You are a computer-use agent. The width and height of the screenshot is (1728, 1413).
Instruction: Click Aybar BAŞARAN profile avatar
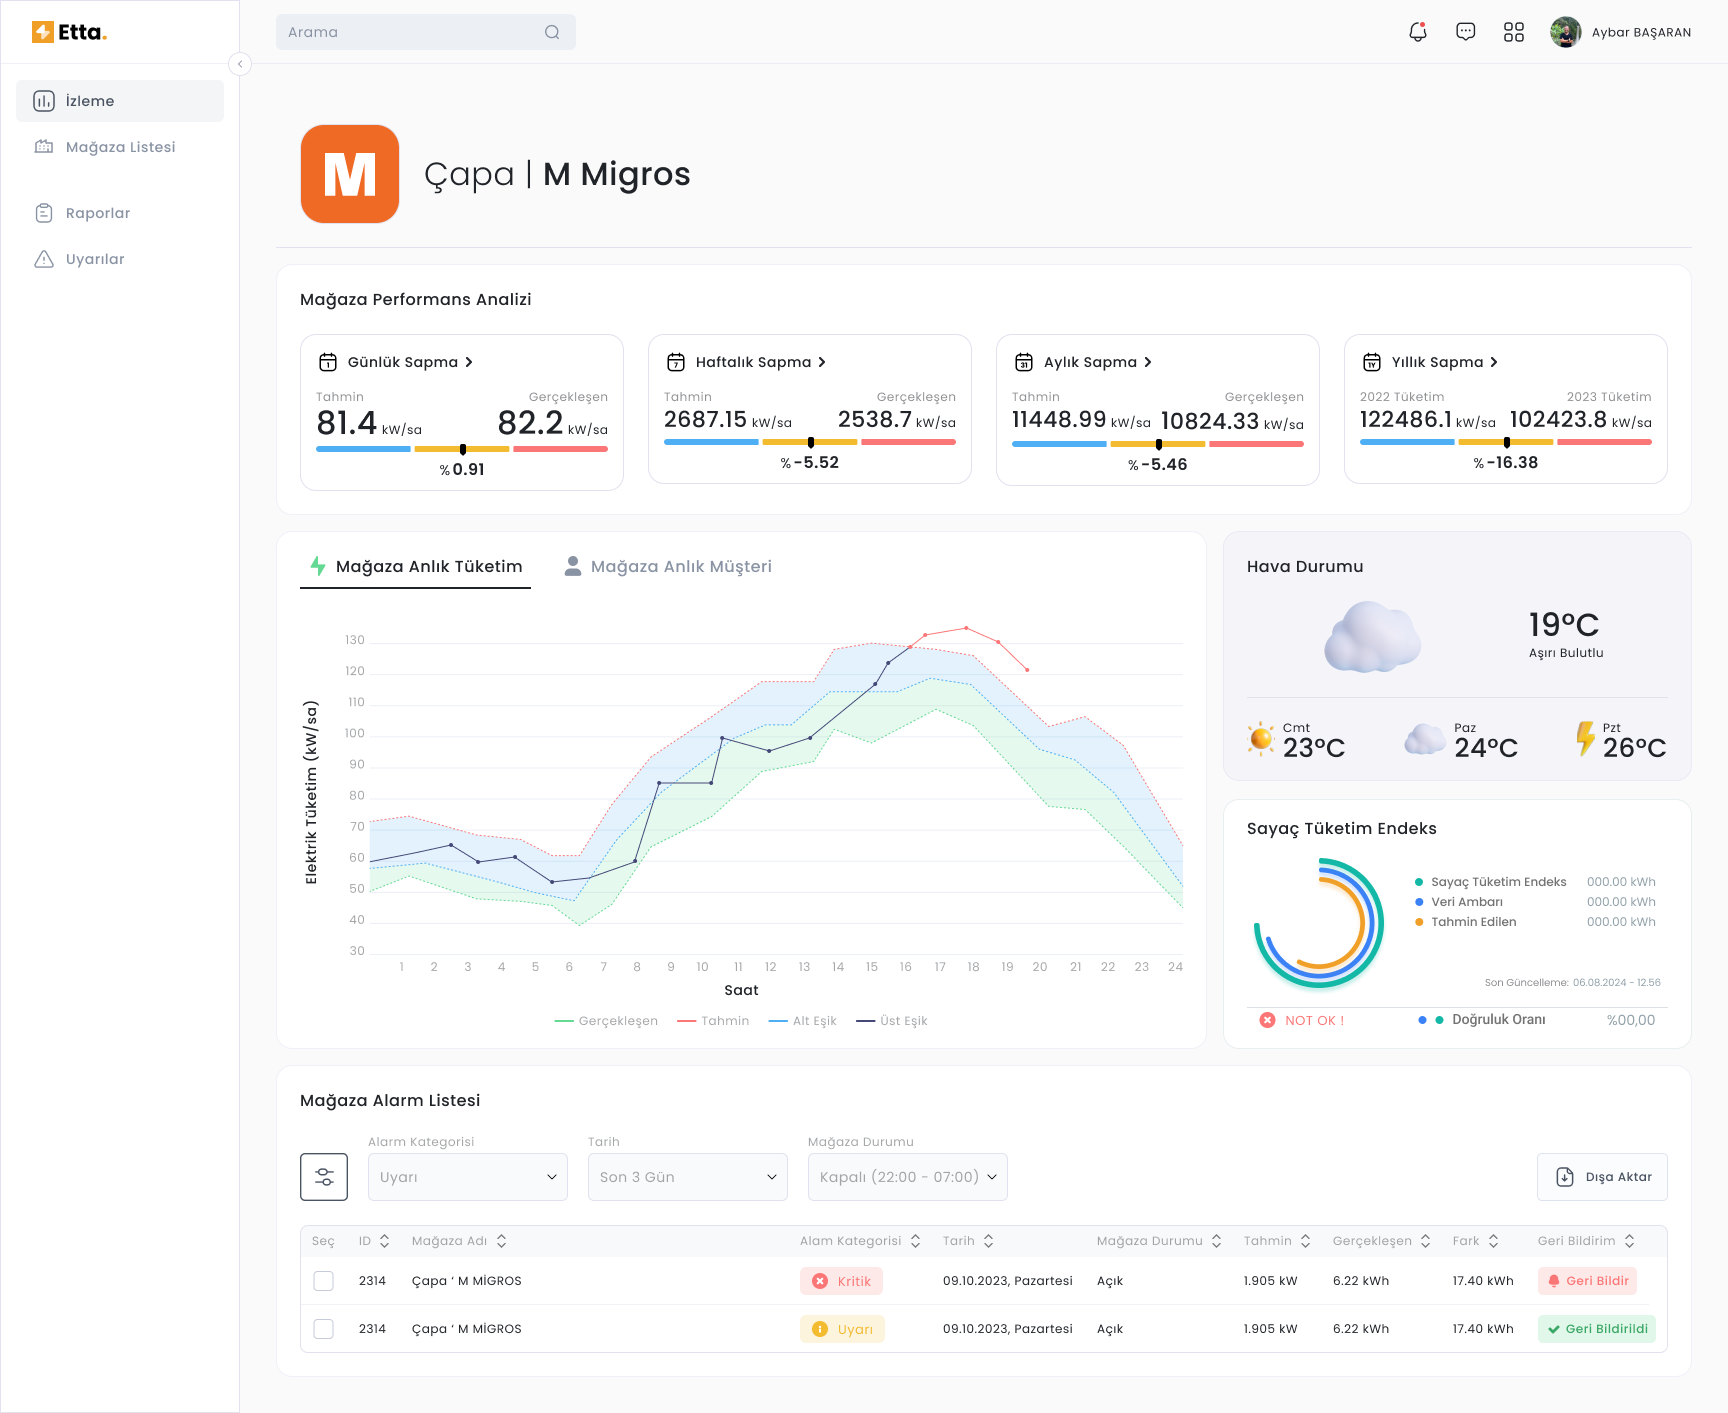(1565, 32)
